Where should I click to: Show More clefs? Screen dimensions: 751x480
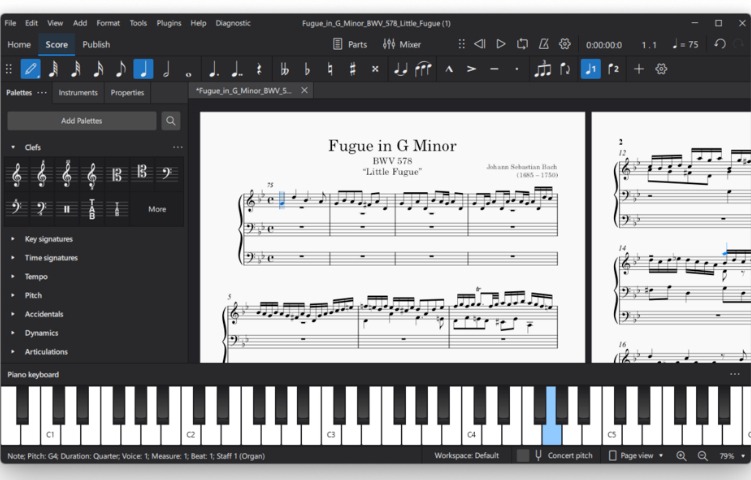(157, 209)
